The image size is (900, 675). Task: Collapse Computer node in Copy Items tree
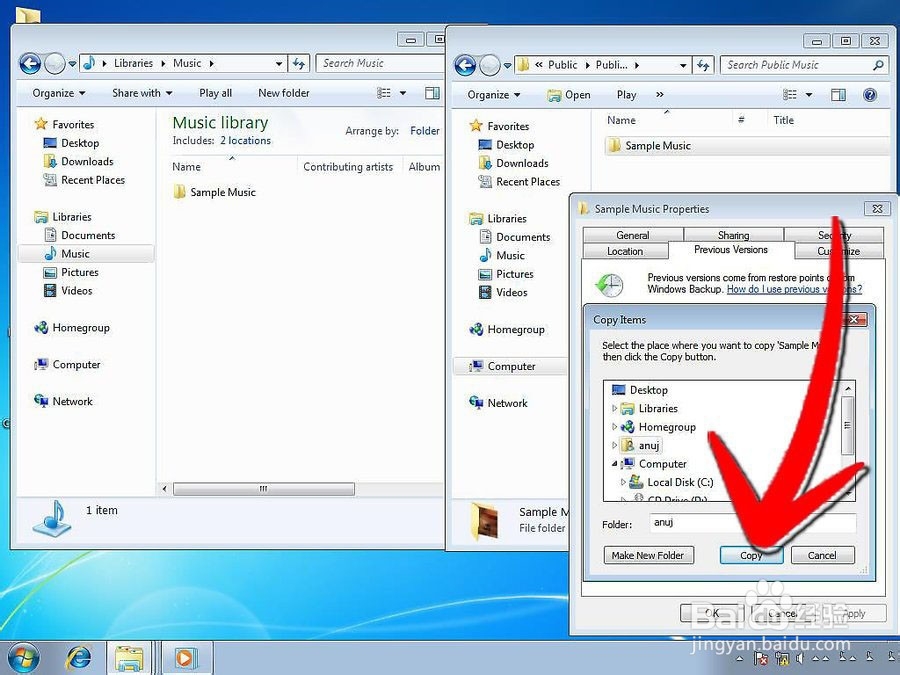pos(614,463)
